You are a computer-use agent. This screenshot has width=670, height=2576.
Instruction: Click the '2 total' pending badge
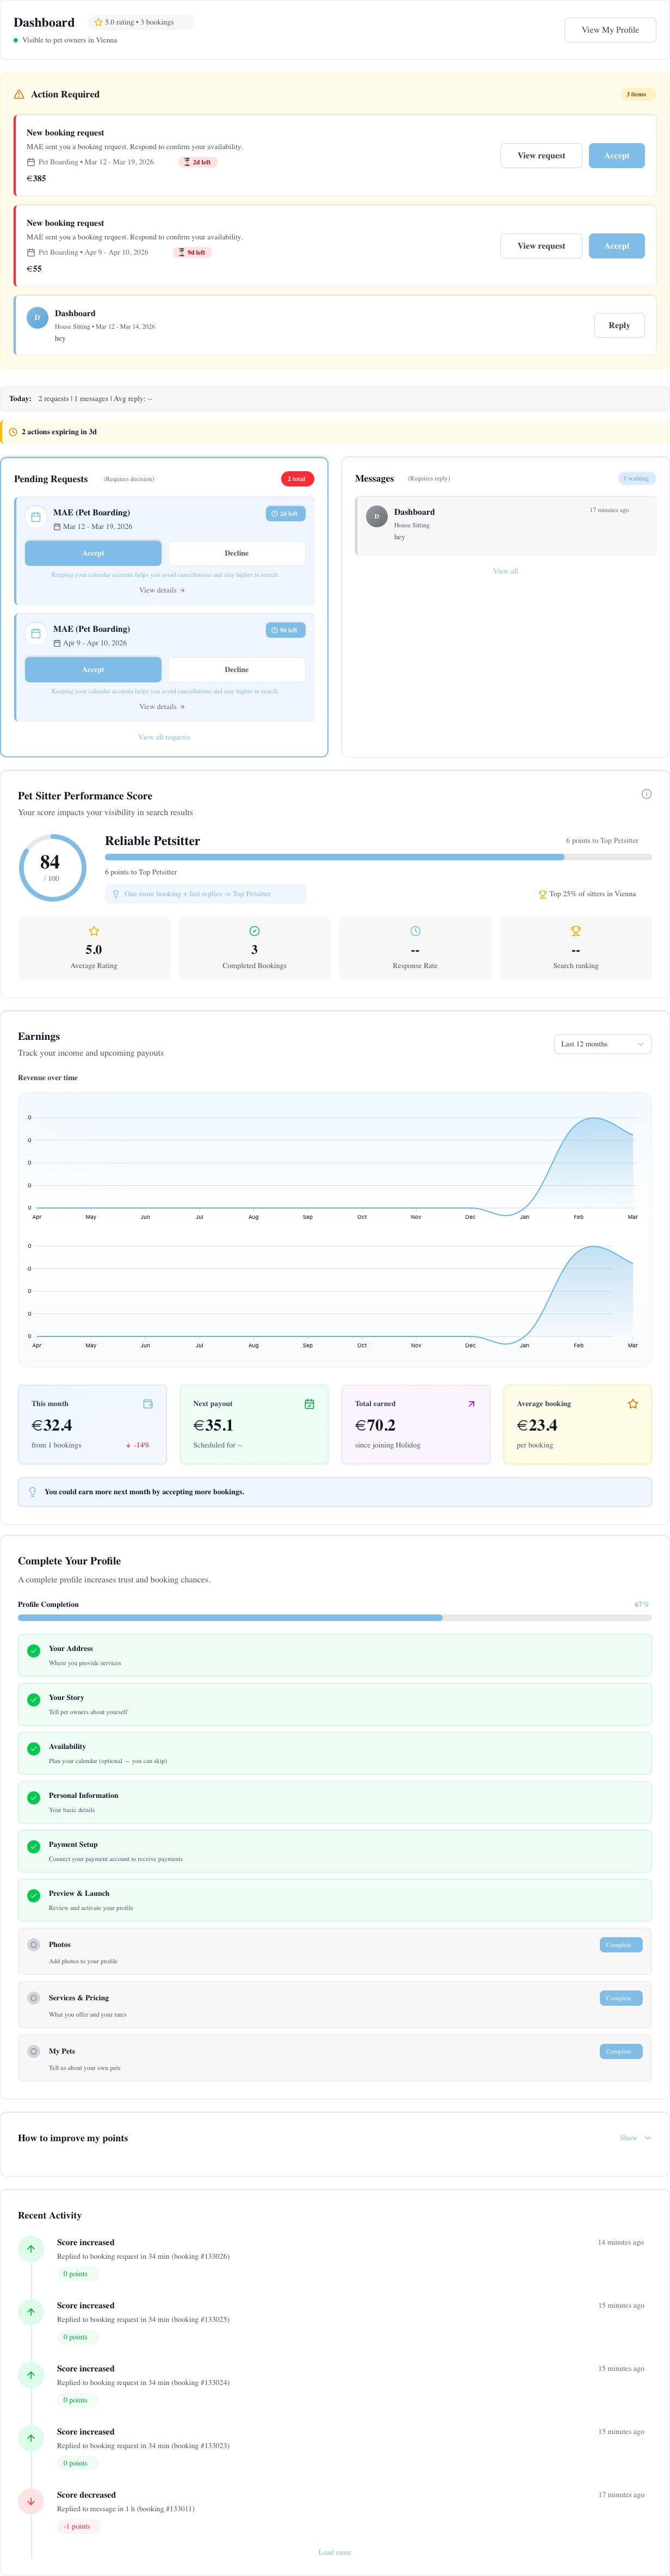(297, 479)
